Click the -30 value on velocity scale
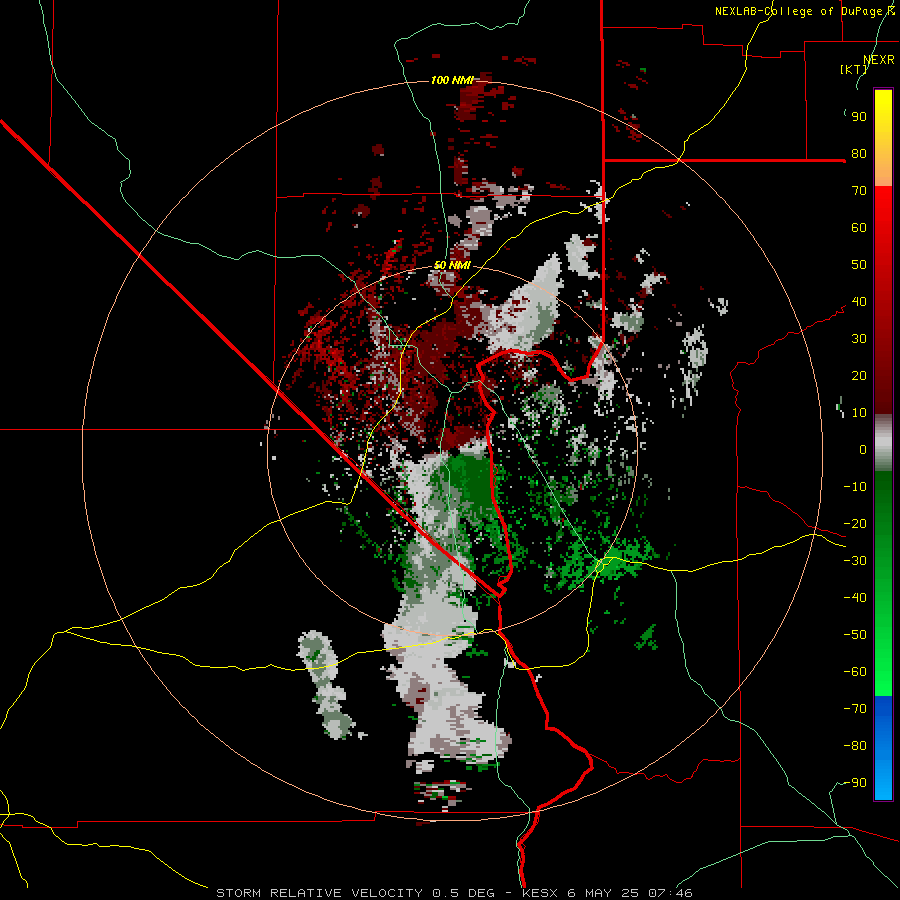 point(855,561)
